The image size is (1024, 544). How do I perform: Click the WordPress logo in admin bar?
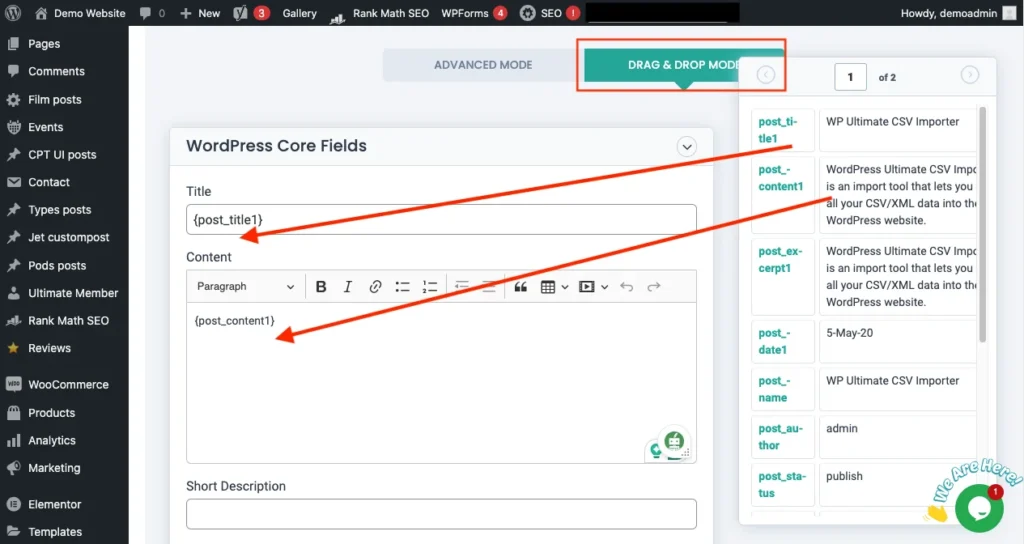pos(13,13)
